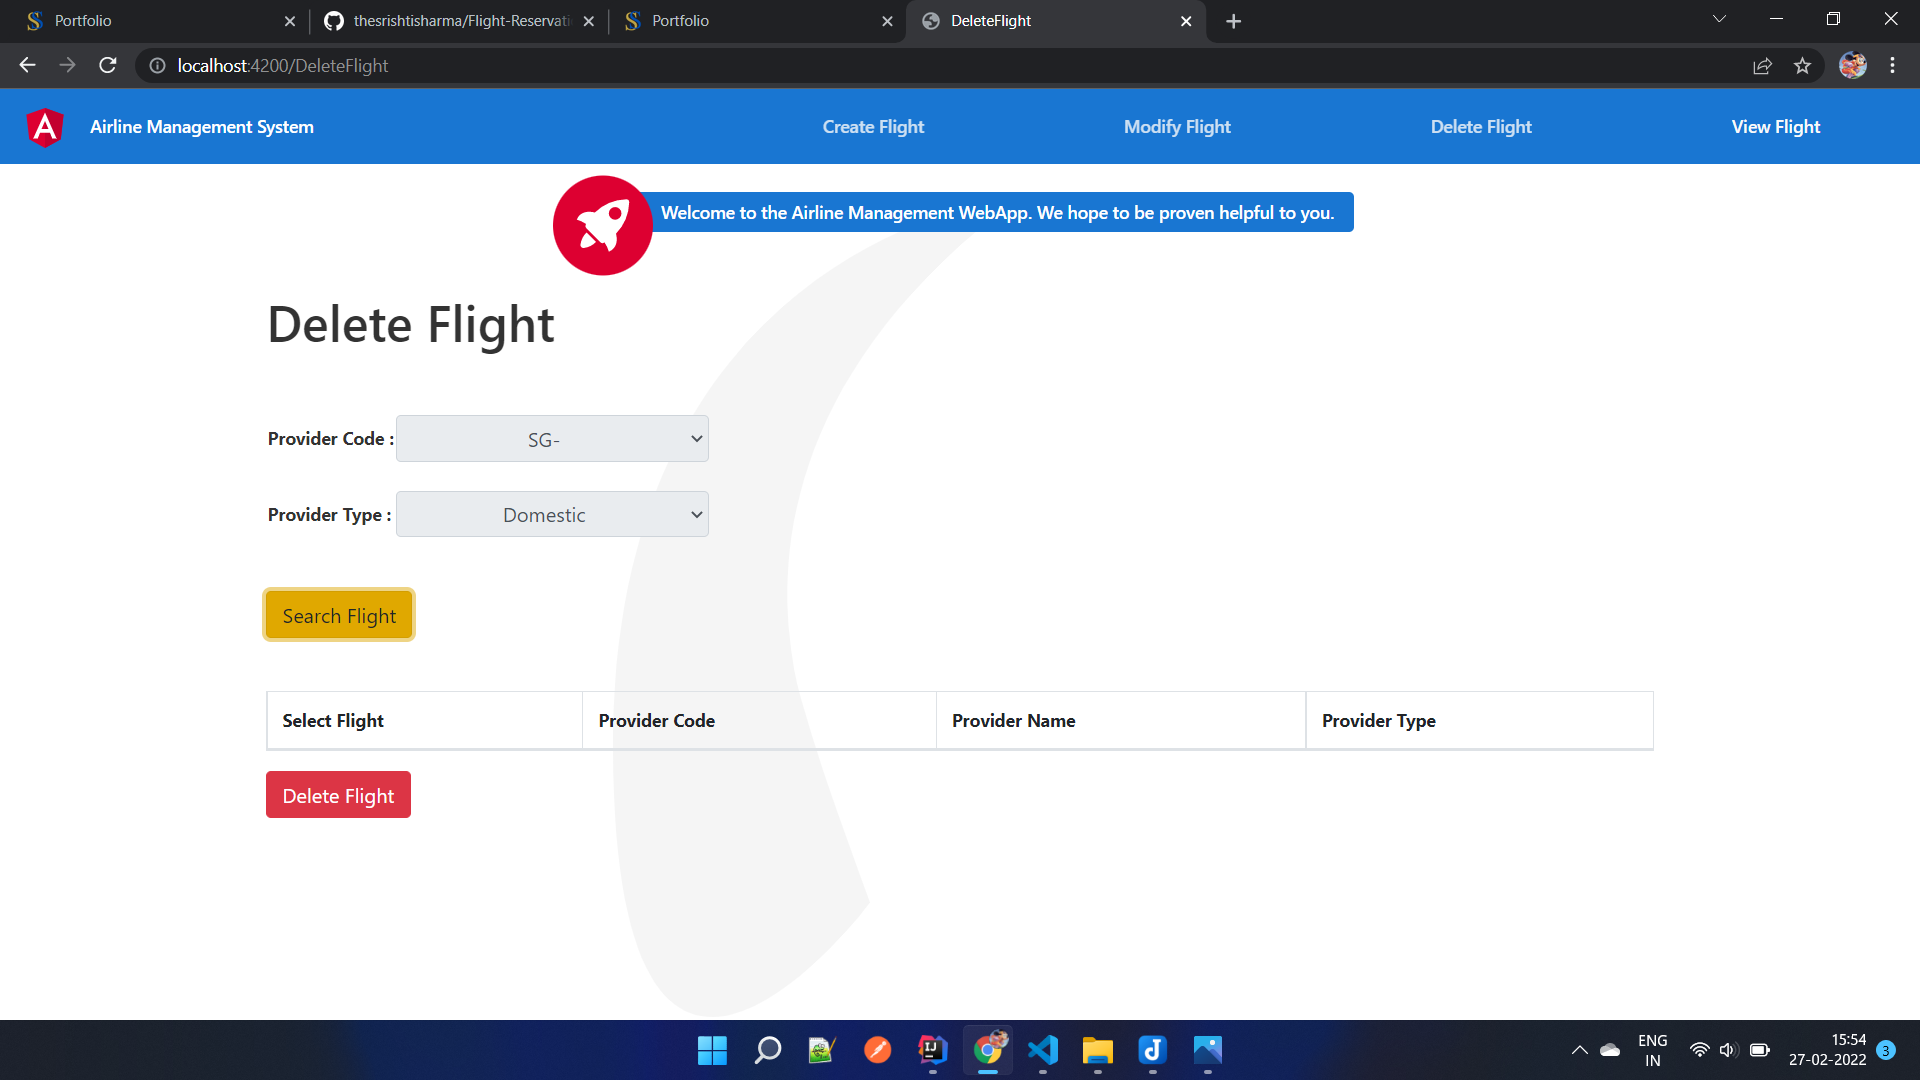1920x1080 pixels.
Task: Open Visual Studio Code from the taskbar
Action: coord(1043,1051)
